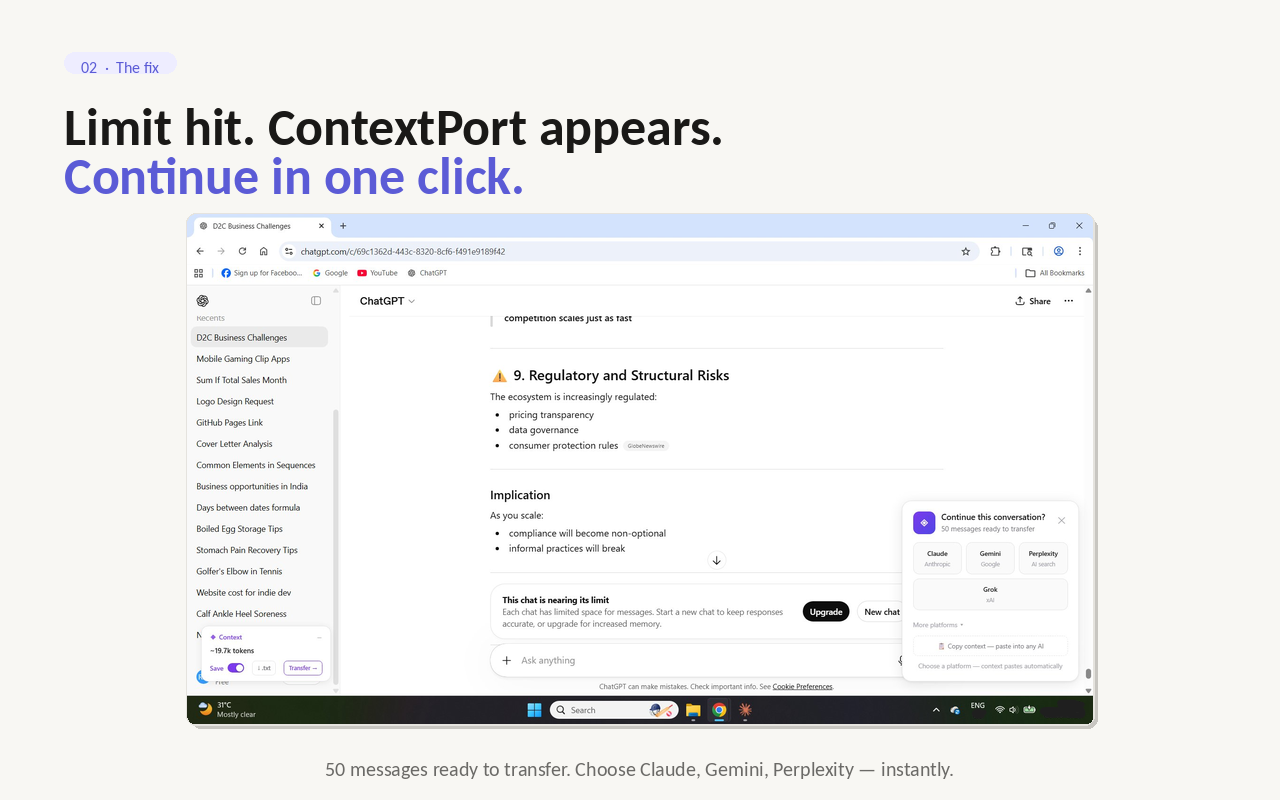Reload the page with refresh icon

click(242, 251)
